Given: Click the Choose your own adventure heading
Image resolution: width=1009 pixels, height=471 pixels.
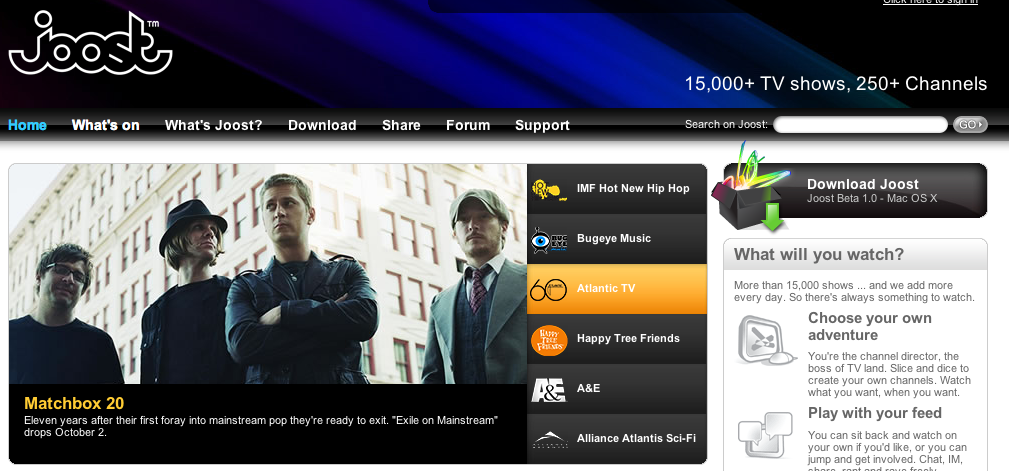Looking at the screenshot, I should [870, 326].
